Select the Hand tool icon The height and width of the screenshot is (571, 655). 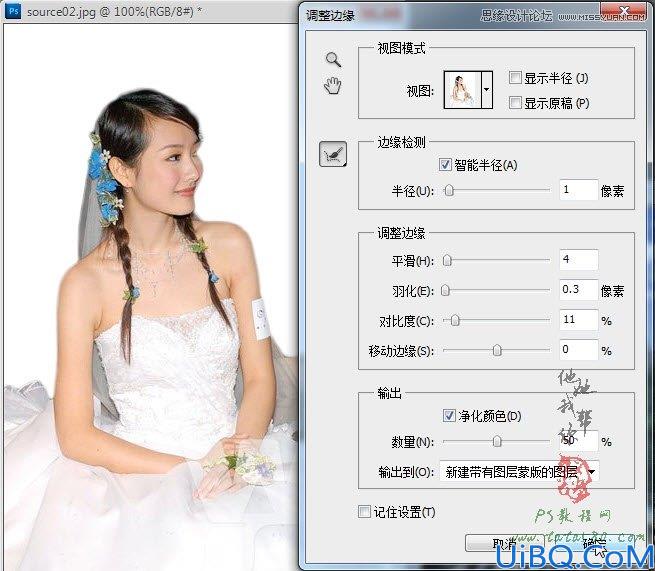pyautogui.click(x=333, y=86)
